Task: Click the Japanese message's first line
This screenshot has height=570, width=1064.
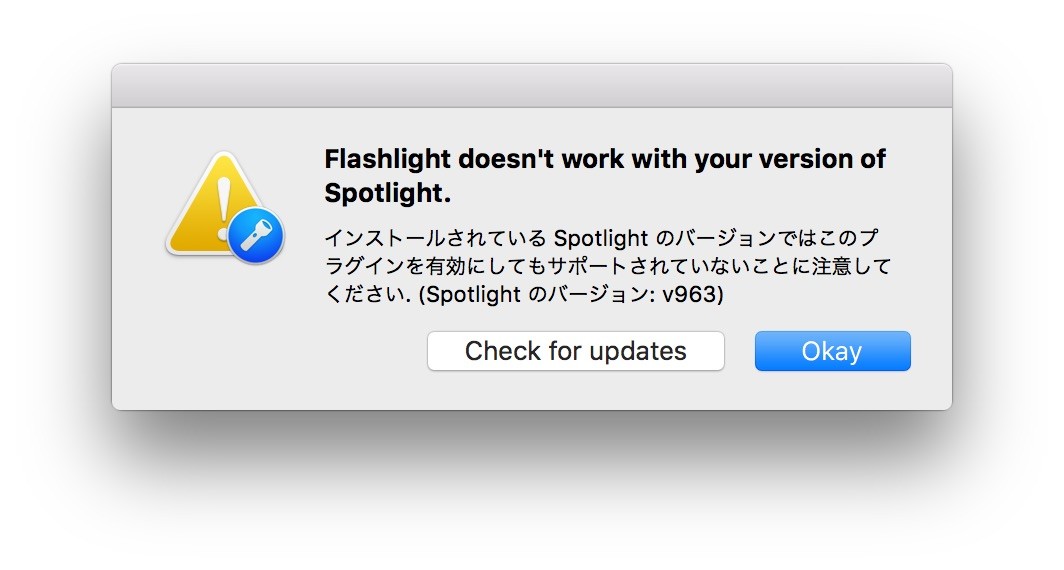Action: pyautogui.click(x=601, y=240)
